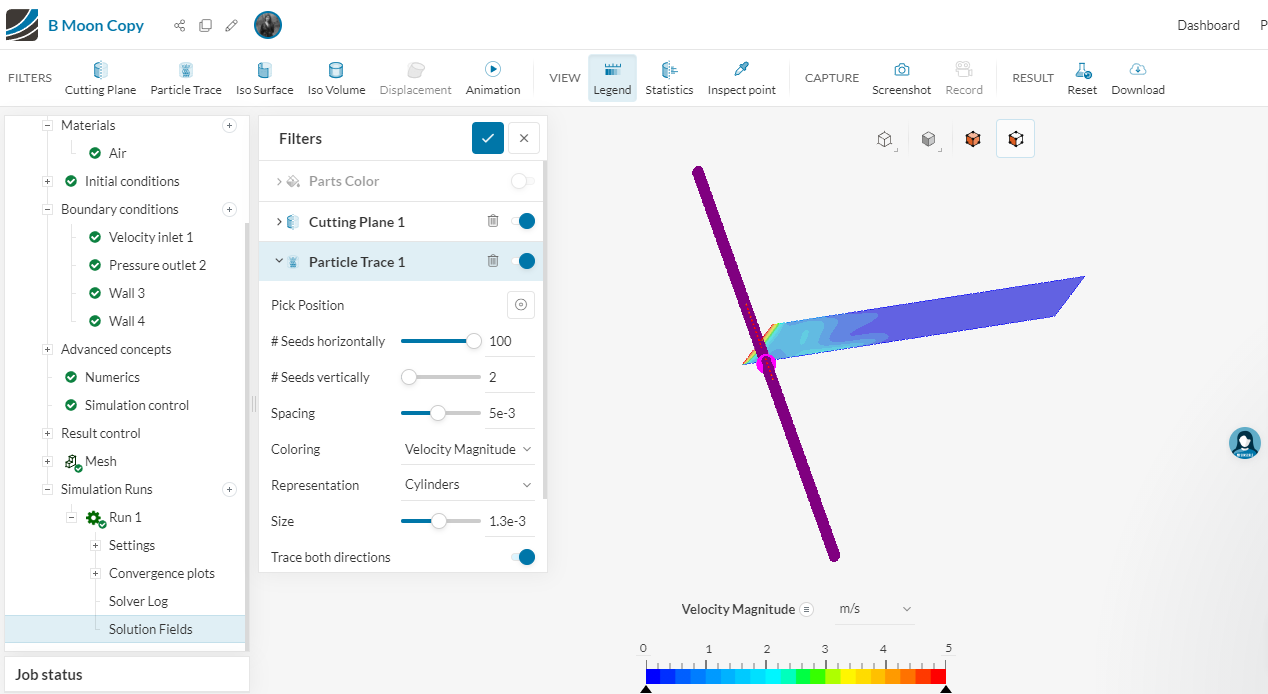Reset the result view
Image resolution: width=1268 pixels, height=694 pixels.
coord(1082,78)
